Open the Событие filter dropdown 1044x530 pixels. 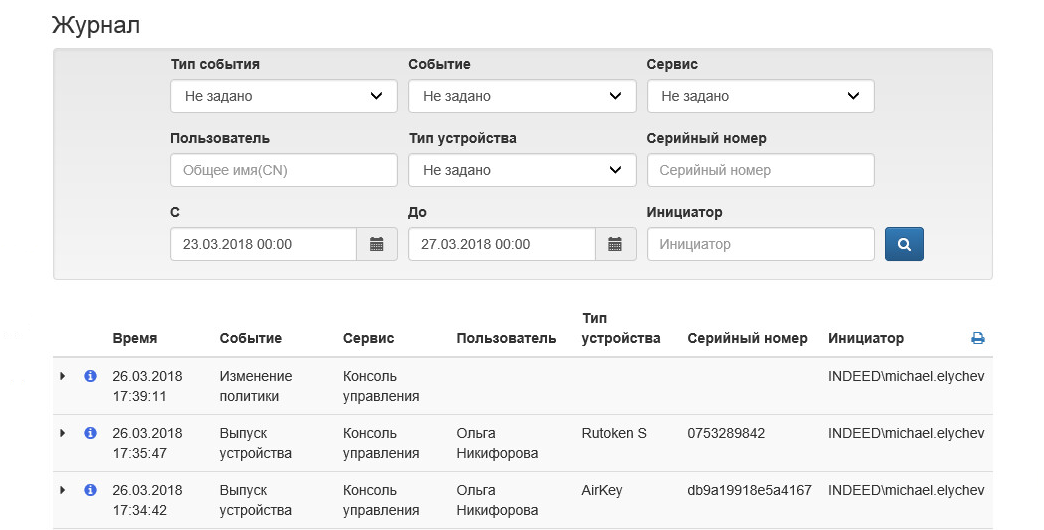(x=521, y=97)
